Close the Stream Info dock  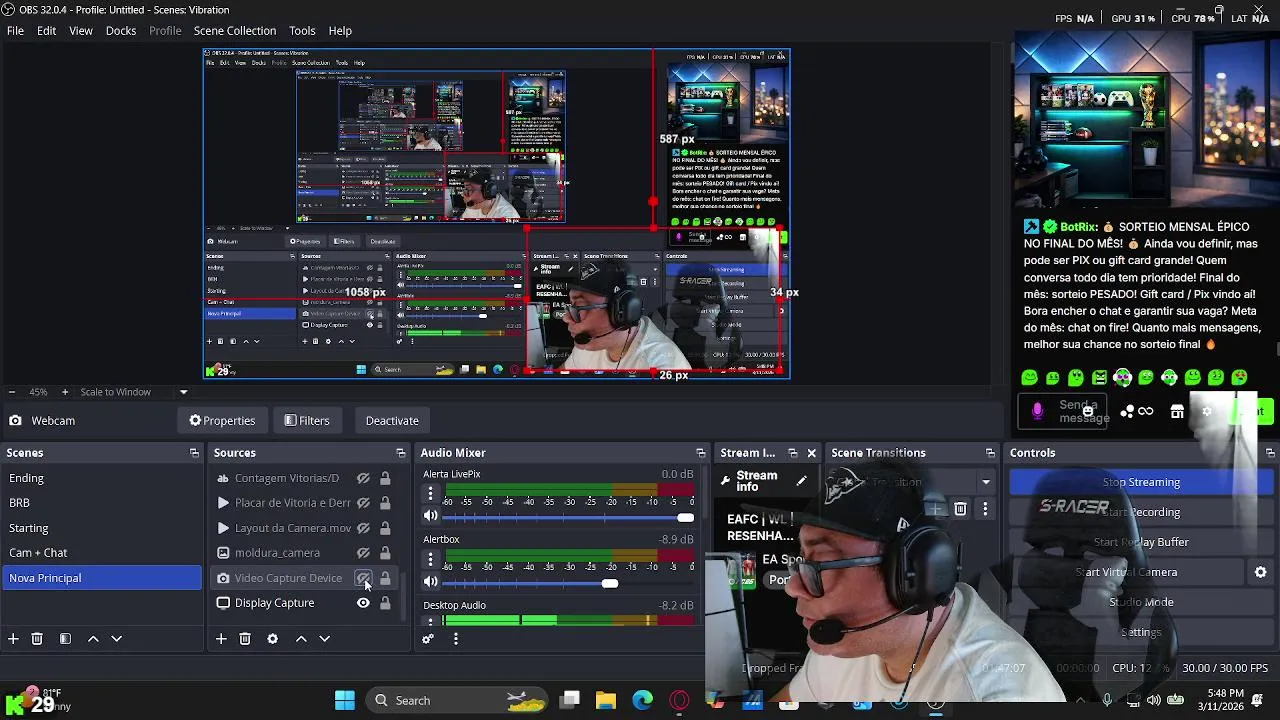point(811,453)
